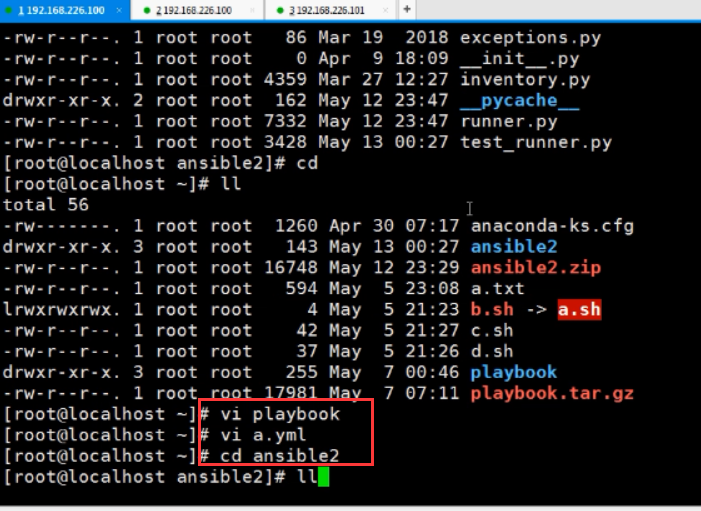This screenshot has width=701, height=511.
Task: Click the file size 17981
Action: click(291, 393)
